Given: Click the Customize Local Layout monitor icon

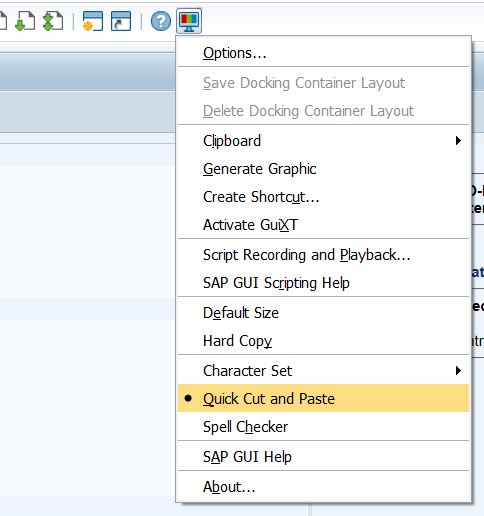Looking at the screenshot, I should click(189, 21).
